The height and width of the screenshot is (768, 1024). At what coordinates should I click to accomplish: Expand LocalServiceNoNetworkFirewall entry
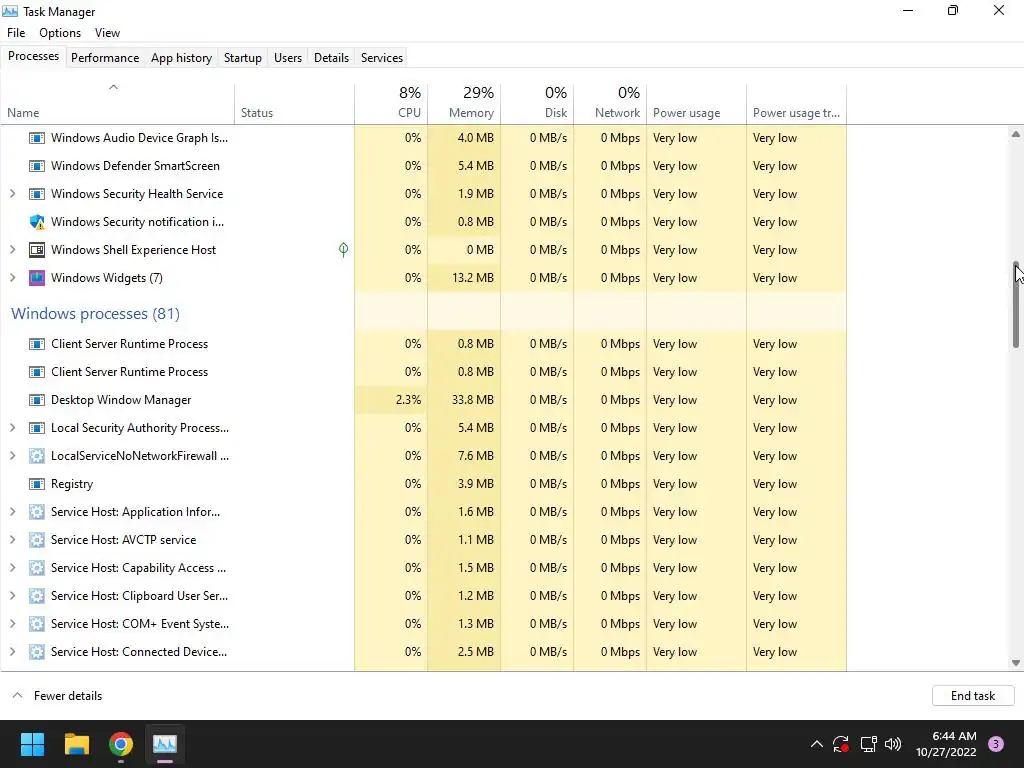(12, 456)
